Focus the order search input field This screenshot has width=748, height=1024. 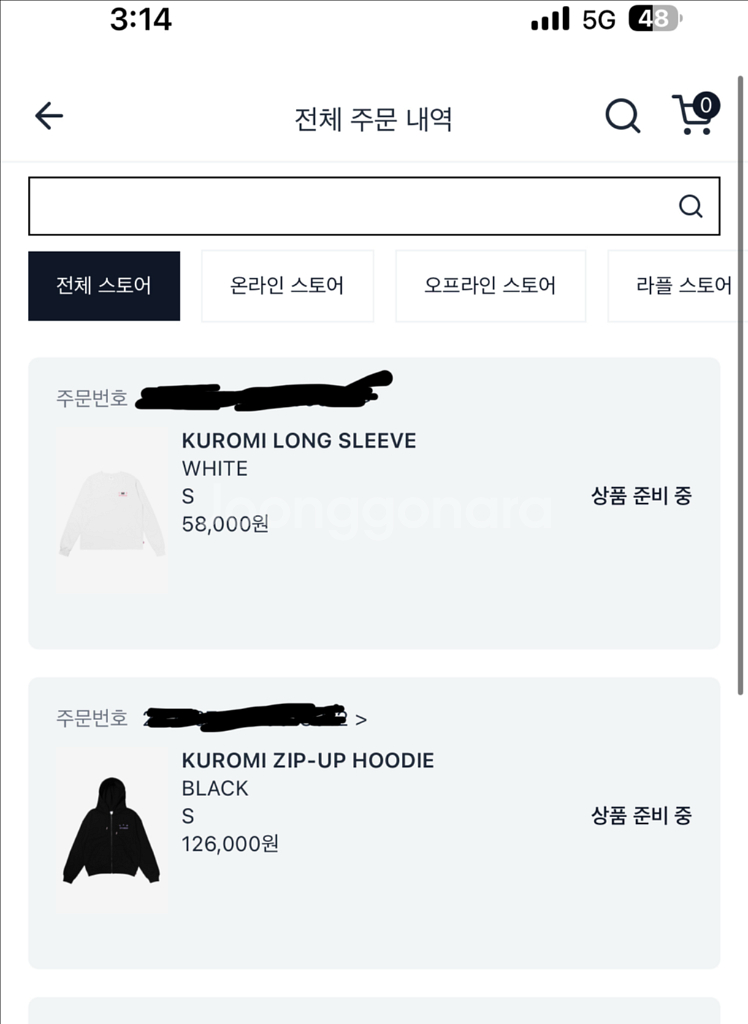click(x=374, y=206)
